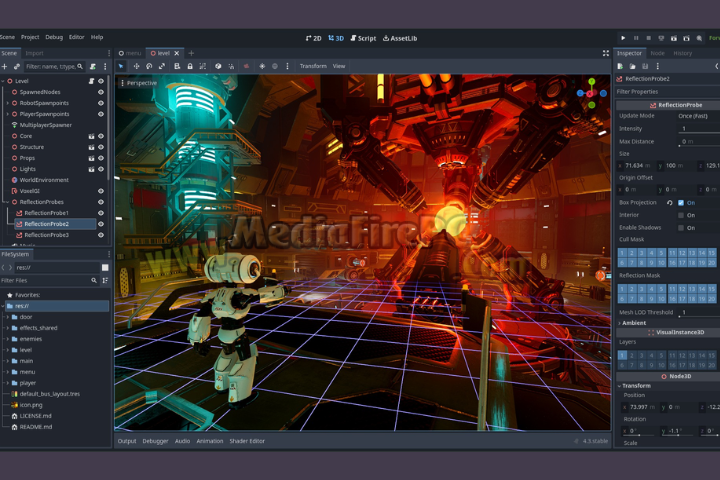Image resolution: width=720 pixels, height=480 pixels.
Task: Toggle visibility of Lights node
Action: point(101,169)
